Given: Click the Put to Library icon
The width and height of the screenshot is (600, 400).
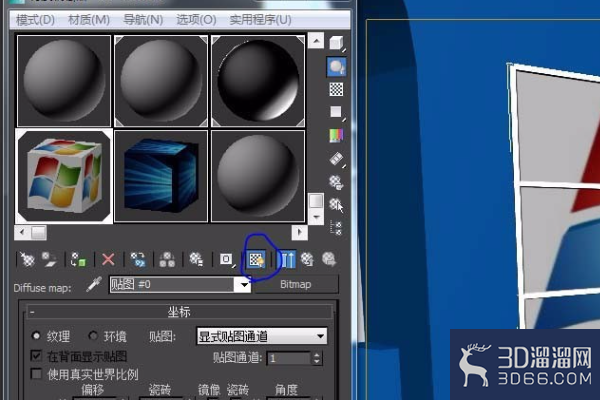Looking at the screenshot, I should [196, 259].
